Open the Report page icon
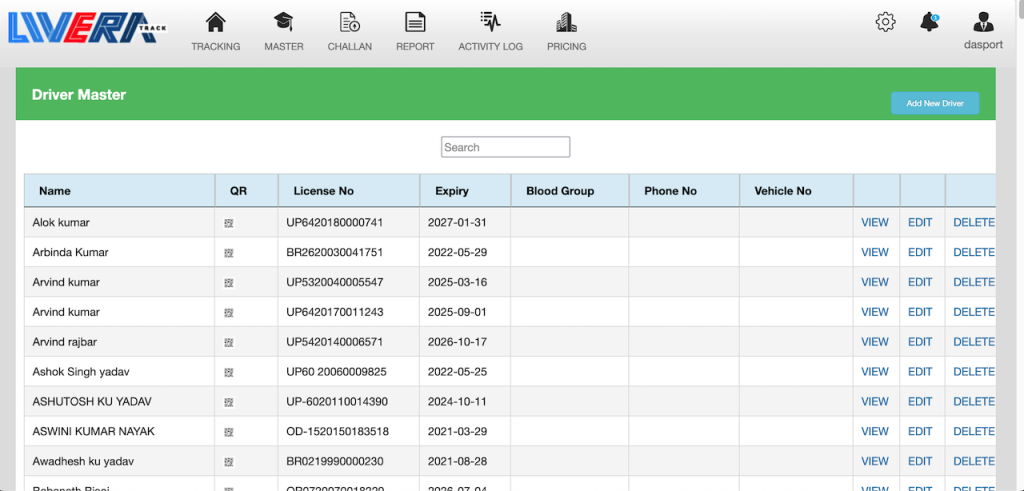The width and height of the screenshot is (1024, 491). pos(415,22)
